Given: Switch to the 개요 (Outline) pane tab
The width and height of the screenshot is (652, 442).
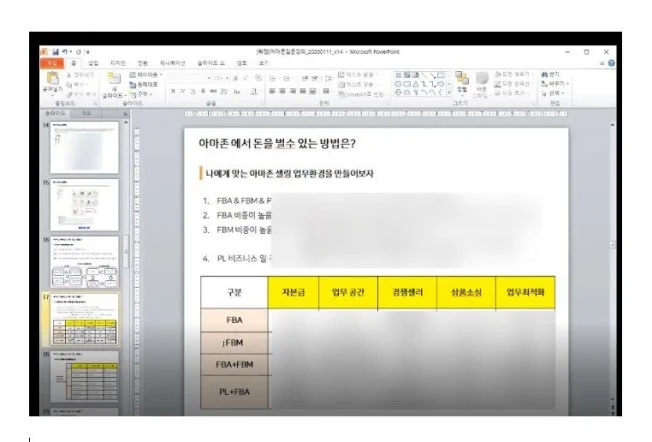Looking at the screenshot, I should (85, 114).
